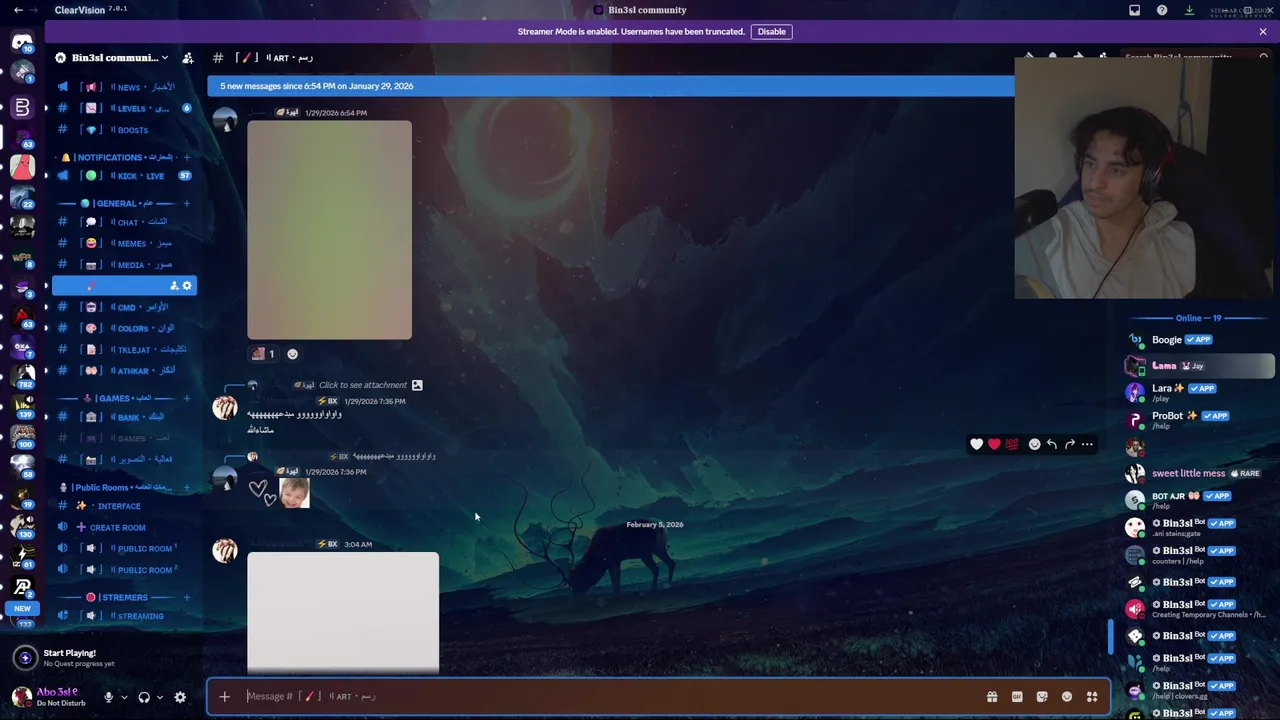Switch to the COLORS channel
Image resolution: width=1280 pixels, height=720 pixels.
pos(124,328)
